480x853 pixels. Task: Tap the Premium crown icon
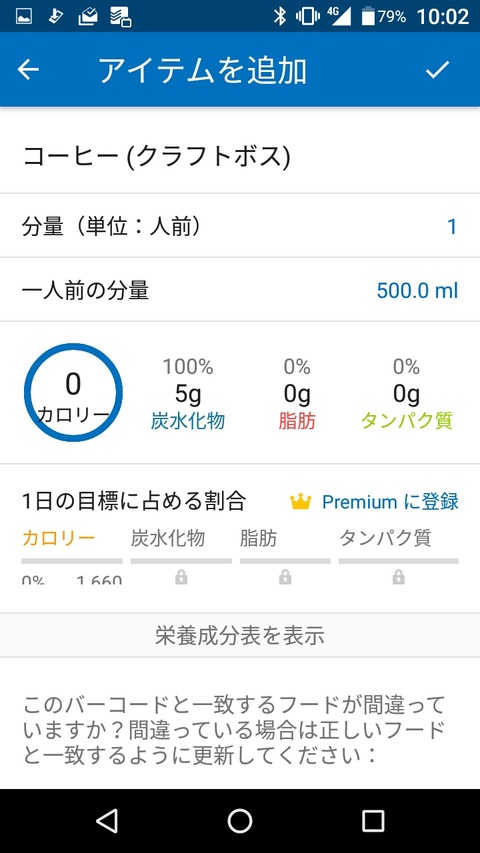click(300, 502)
